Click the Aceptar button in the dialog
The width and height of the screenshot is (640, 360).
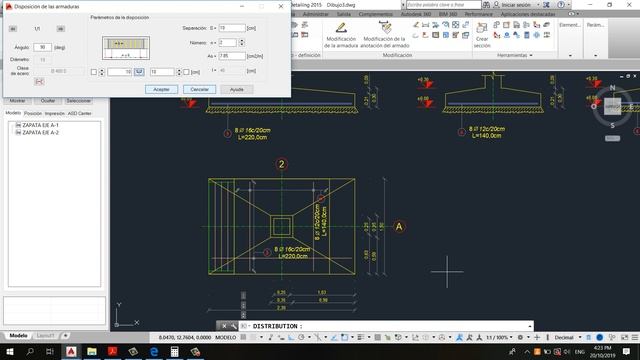pyautogui.click(x=161, y=89)
